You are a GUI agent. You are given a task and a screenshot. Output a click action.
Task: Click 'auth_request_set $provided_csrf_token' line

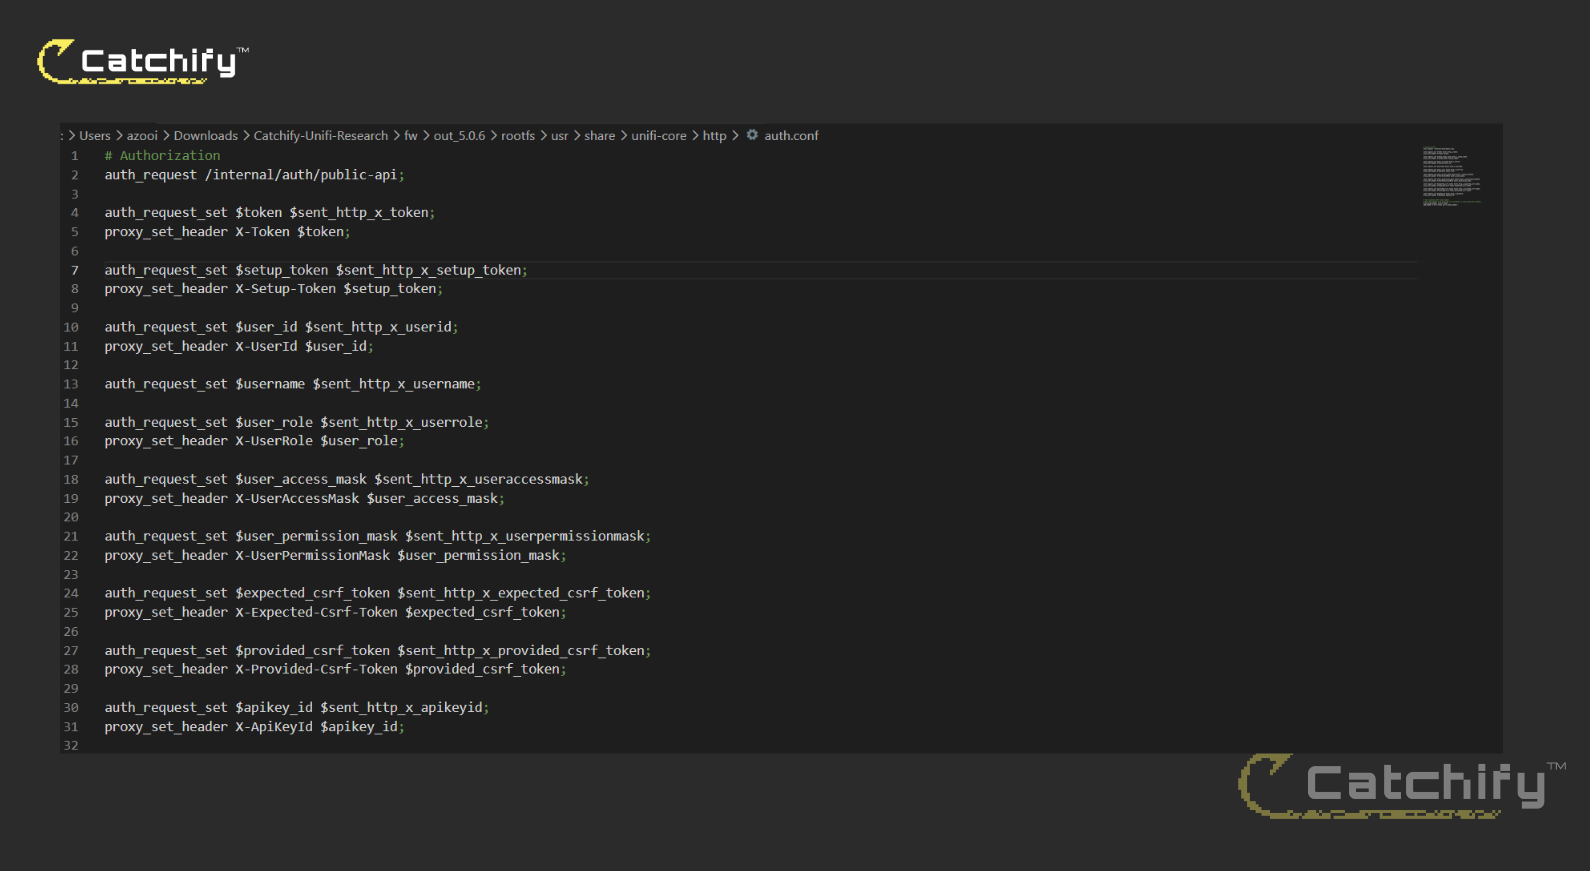[378, 651]
